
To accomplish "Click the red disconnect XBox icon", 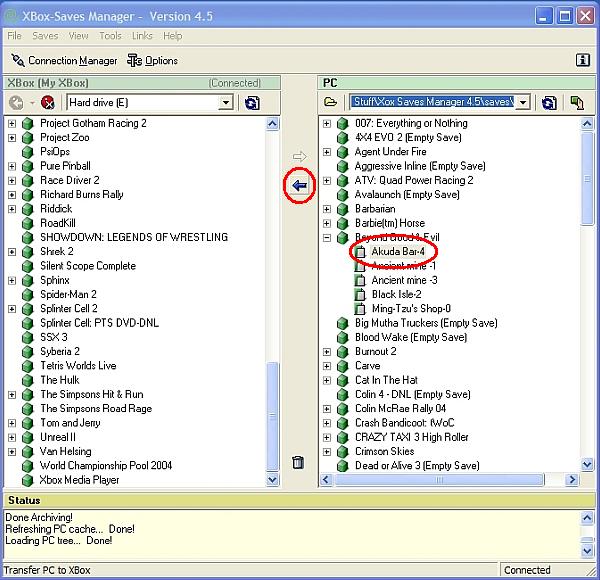I will (47, 103).
